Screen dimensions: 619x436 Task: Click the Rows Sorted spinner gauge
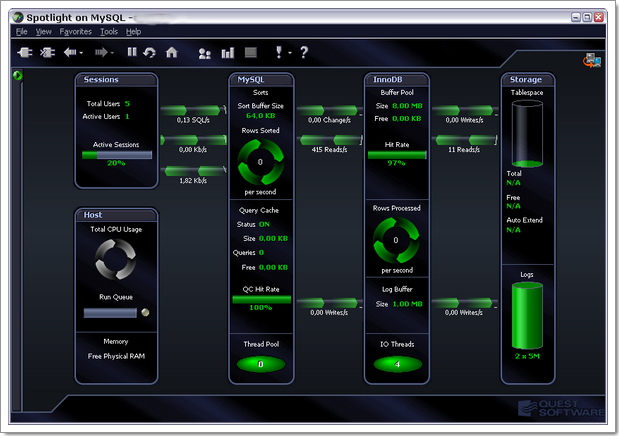(x=261, y=162)
